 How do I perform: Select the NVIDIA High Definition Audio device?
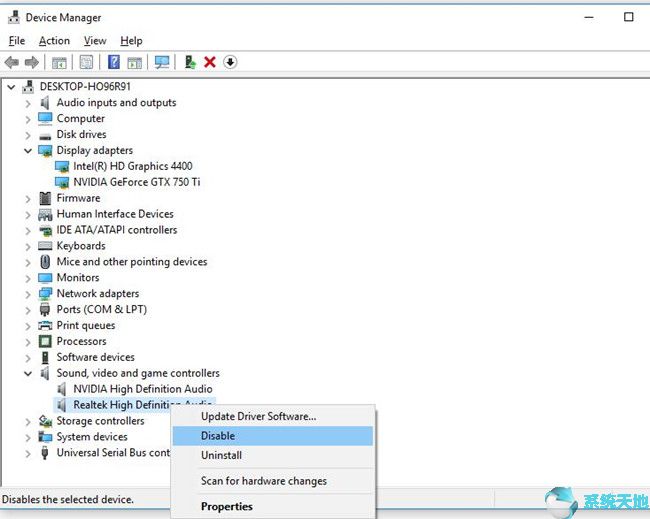click(x=142, y=389)
